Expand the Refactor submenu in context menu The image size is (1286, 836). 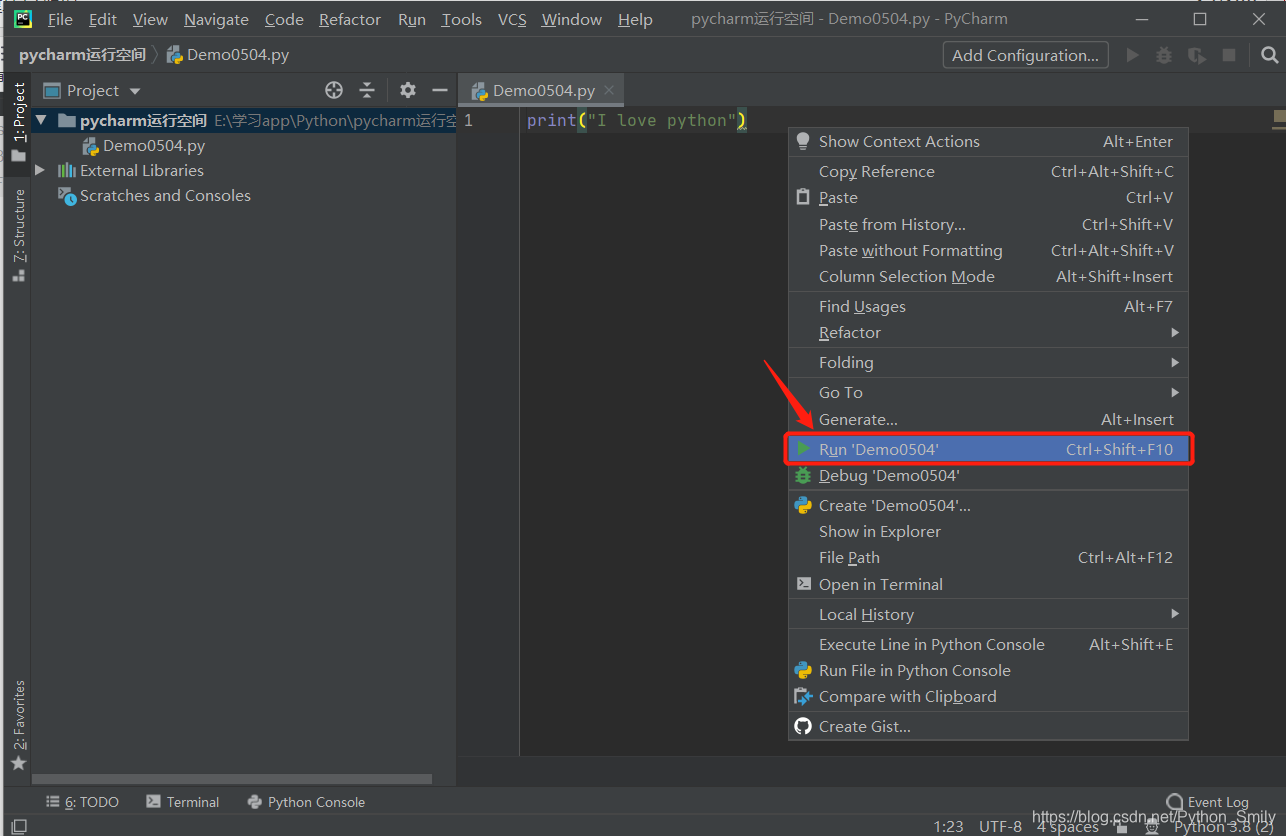pos(988,332)
